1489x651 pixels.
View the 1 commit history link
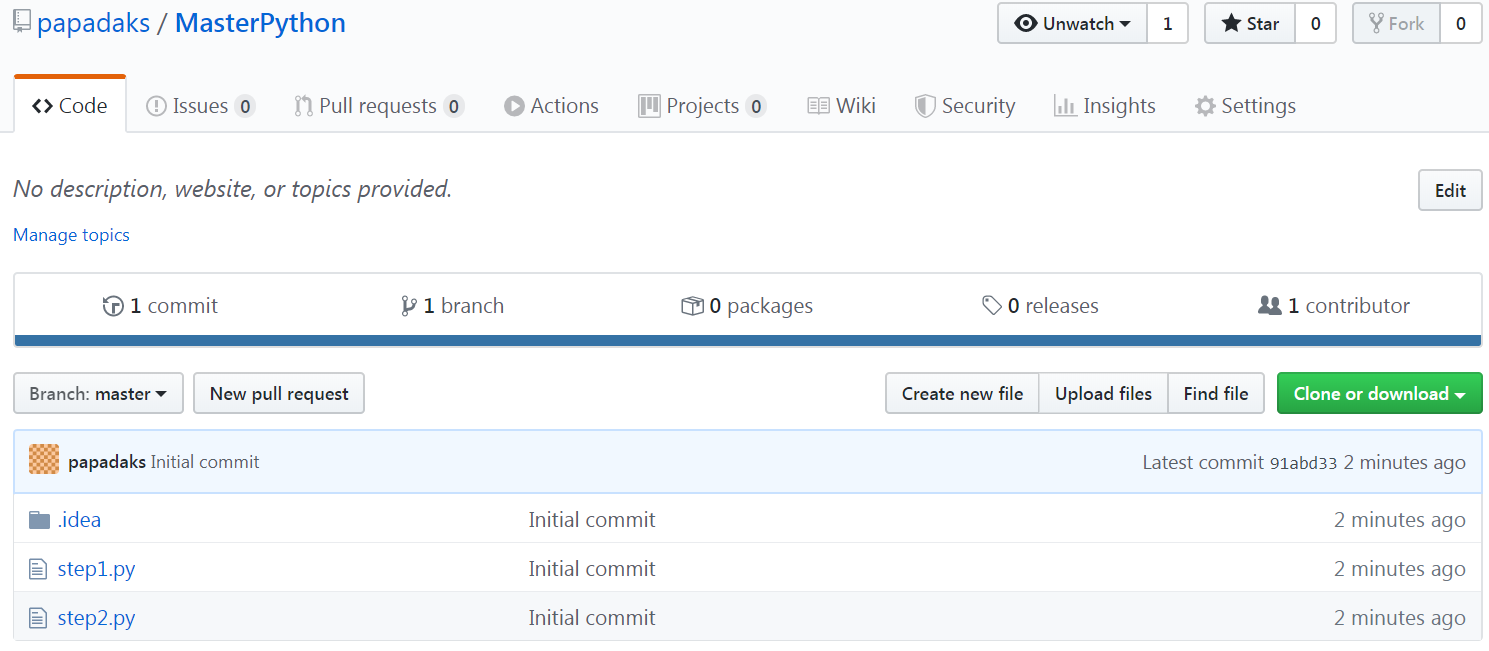pos(160,306)
